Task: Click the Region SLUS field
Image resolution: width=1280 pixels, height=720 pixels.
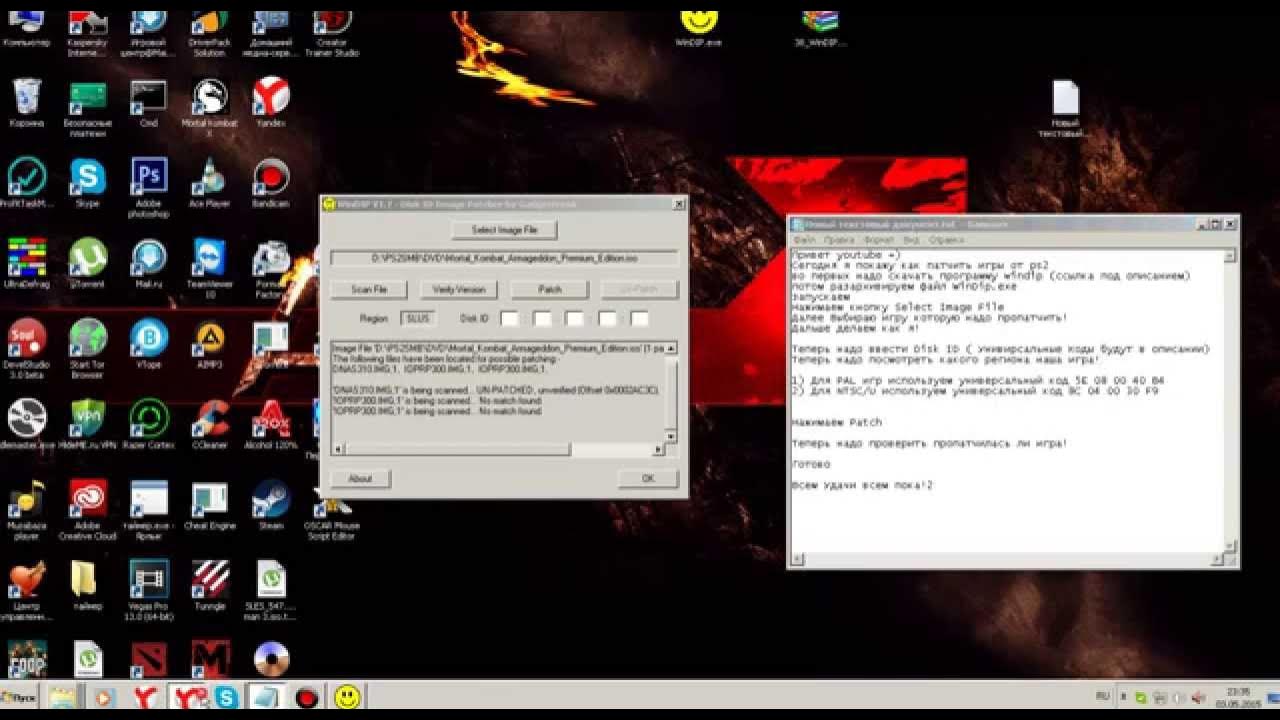Action: [416, 319]
